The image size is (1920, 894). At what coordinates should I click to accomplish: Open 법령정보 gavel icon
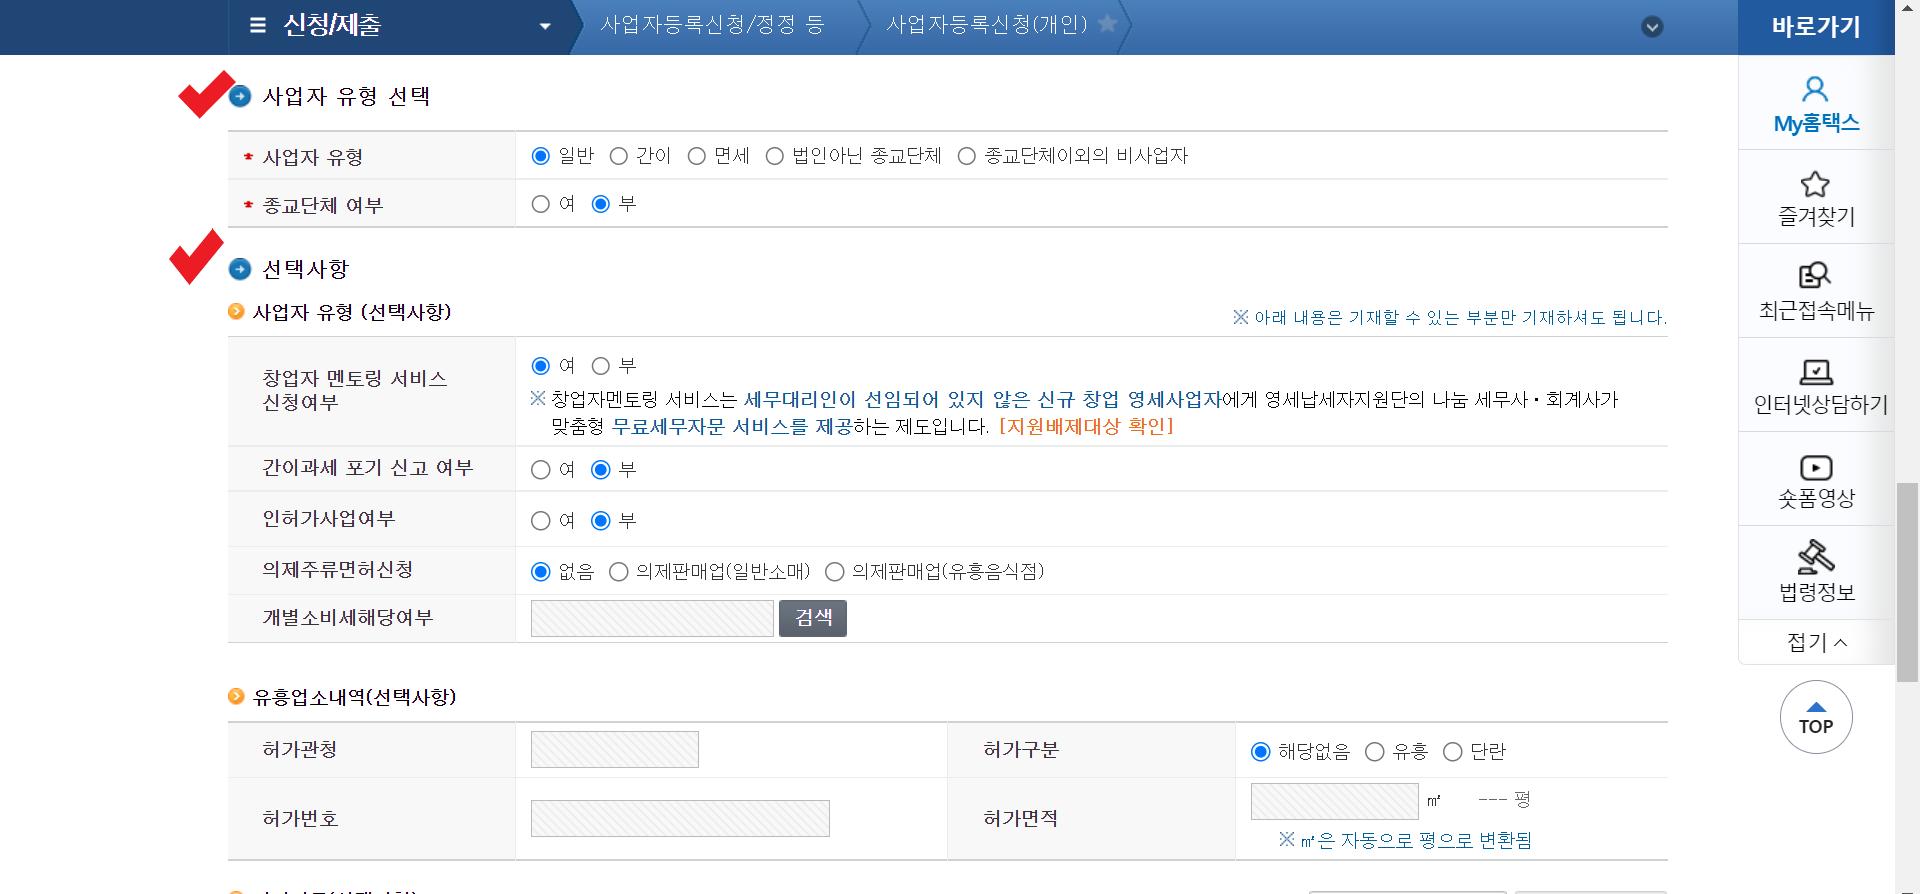(x=1816, y=556)
